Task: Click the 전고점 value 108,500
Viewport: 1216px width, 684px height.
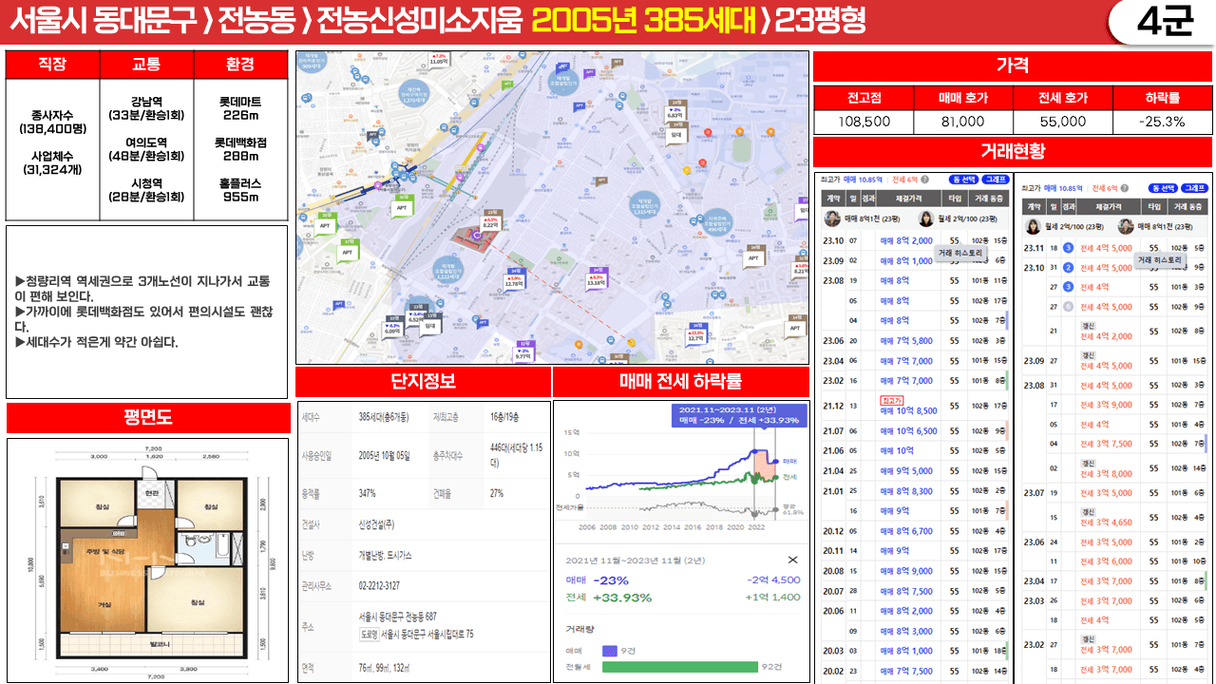Action: [863, 122]
